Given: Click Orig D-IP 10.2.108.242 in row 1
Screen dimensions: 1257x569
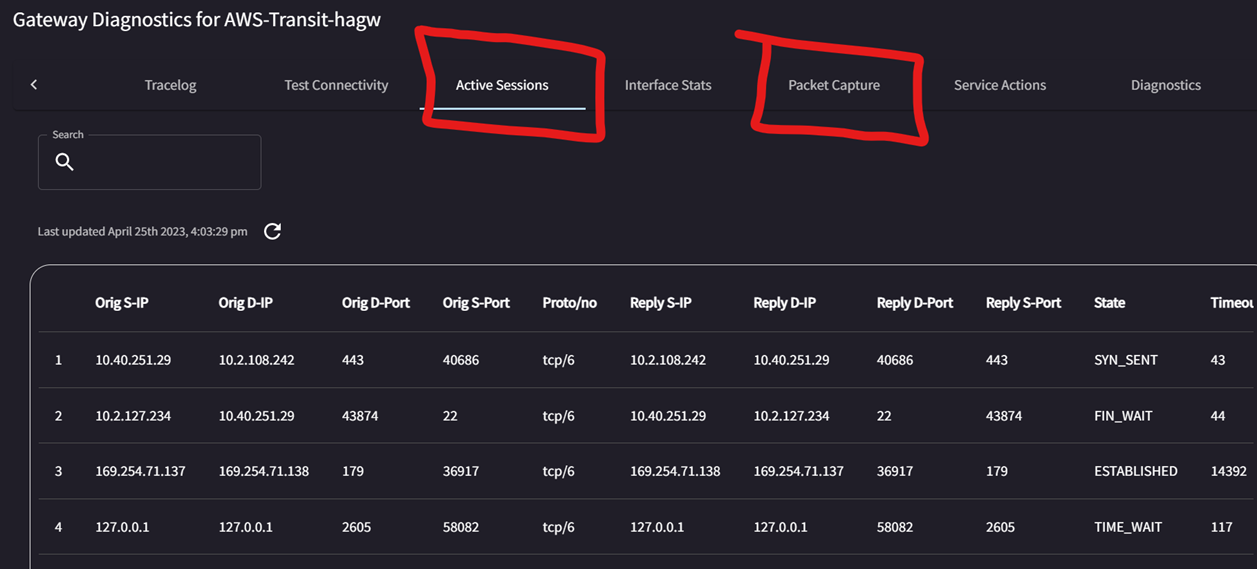Looking at the screenshot, I should click(256, 360).
